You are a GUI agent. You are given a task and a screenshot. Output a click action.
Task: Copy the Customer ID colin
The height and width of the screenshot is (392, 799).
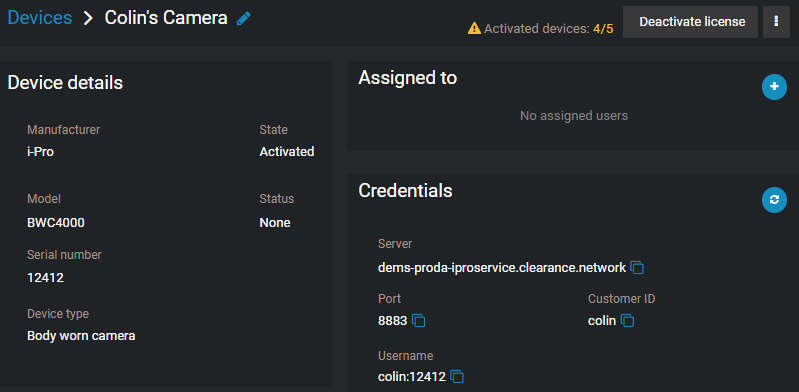627,321
